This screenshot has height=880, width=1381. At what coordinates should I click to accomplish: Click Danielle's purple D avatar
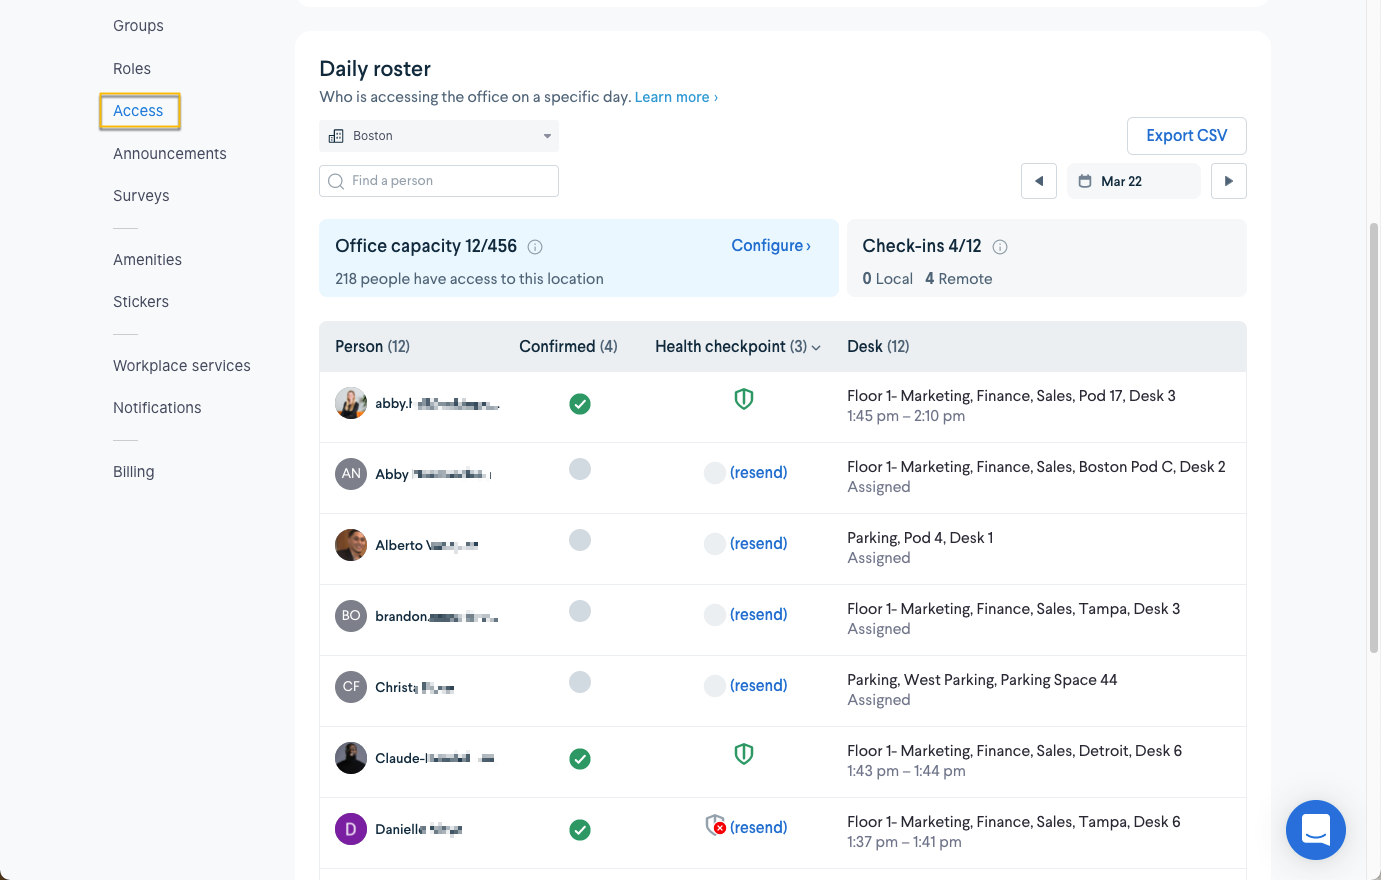point(351,829)
